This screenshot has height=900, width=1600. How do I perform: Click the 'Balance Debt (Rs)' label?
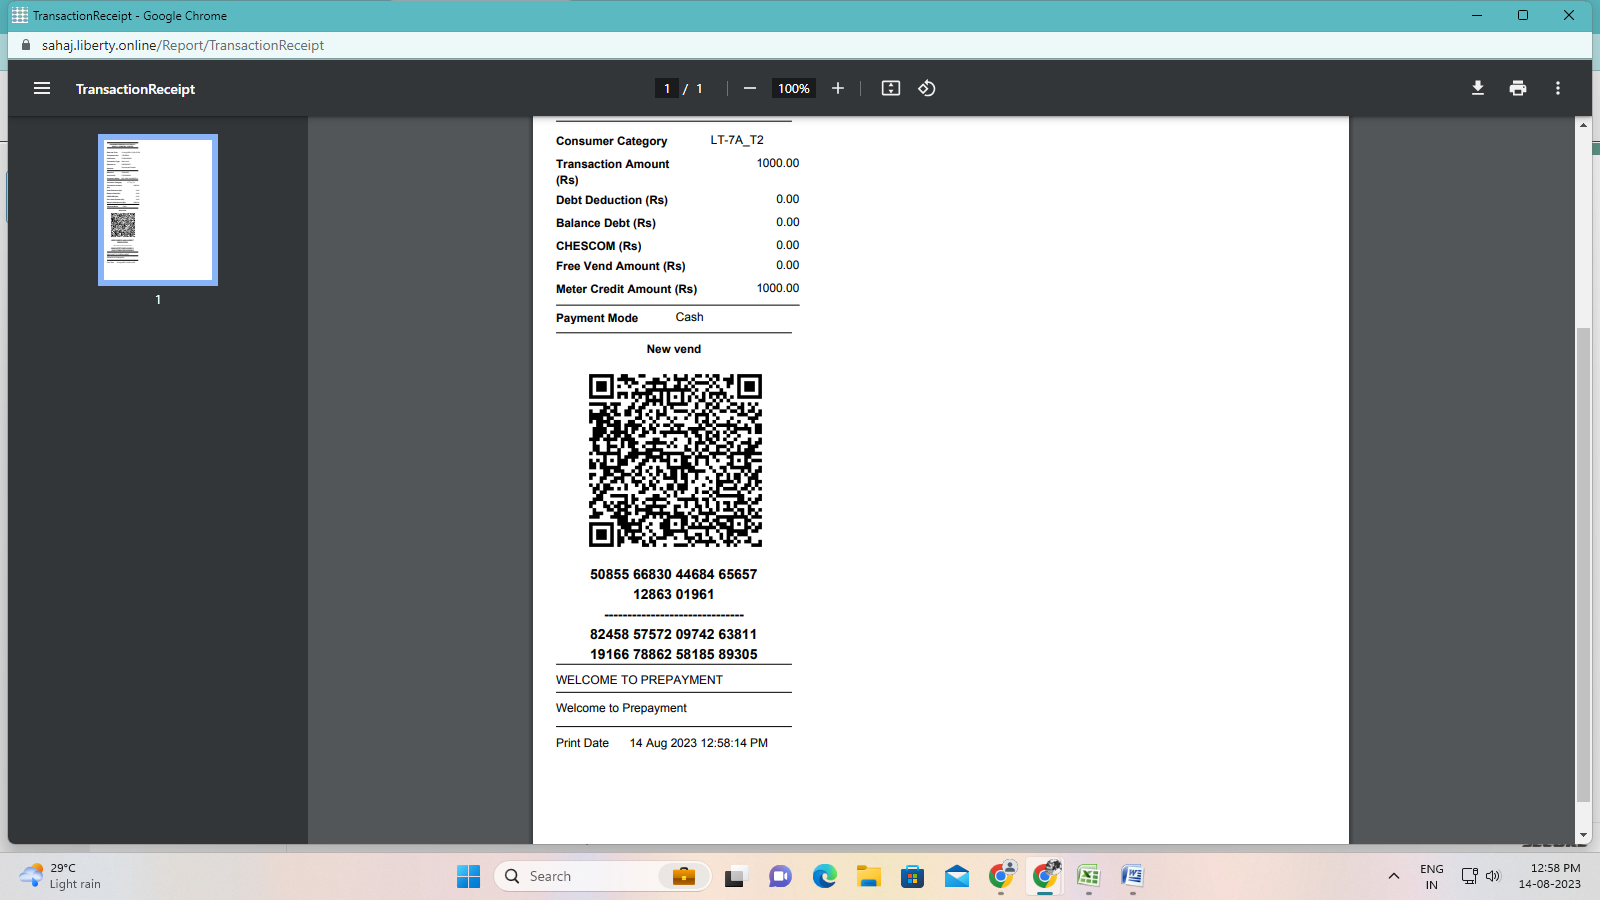[606, 223]
